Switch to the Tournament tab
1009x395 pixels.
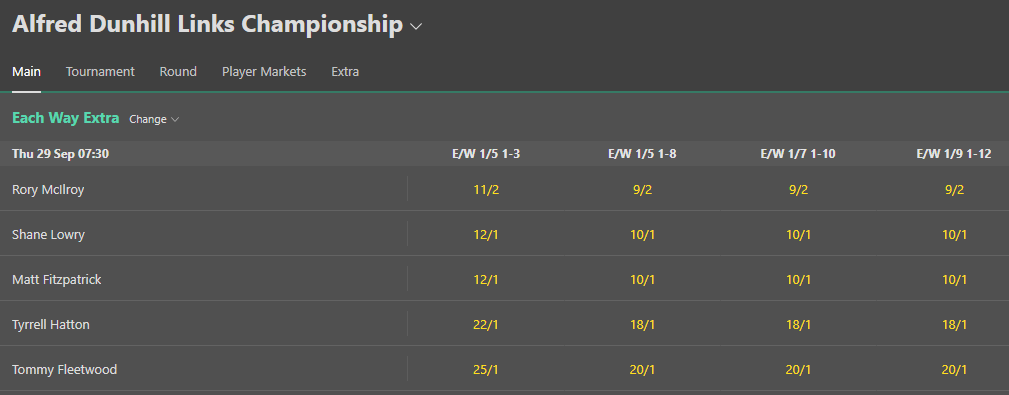(x=100, y=71)
